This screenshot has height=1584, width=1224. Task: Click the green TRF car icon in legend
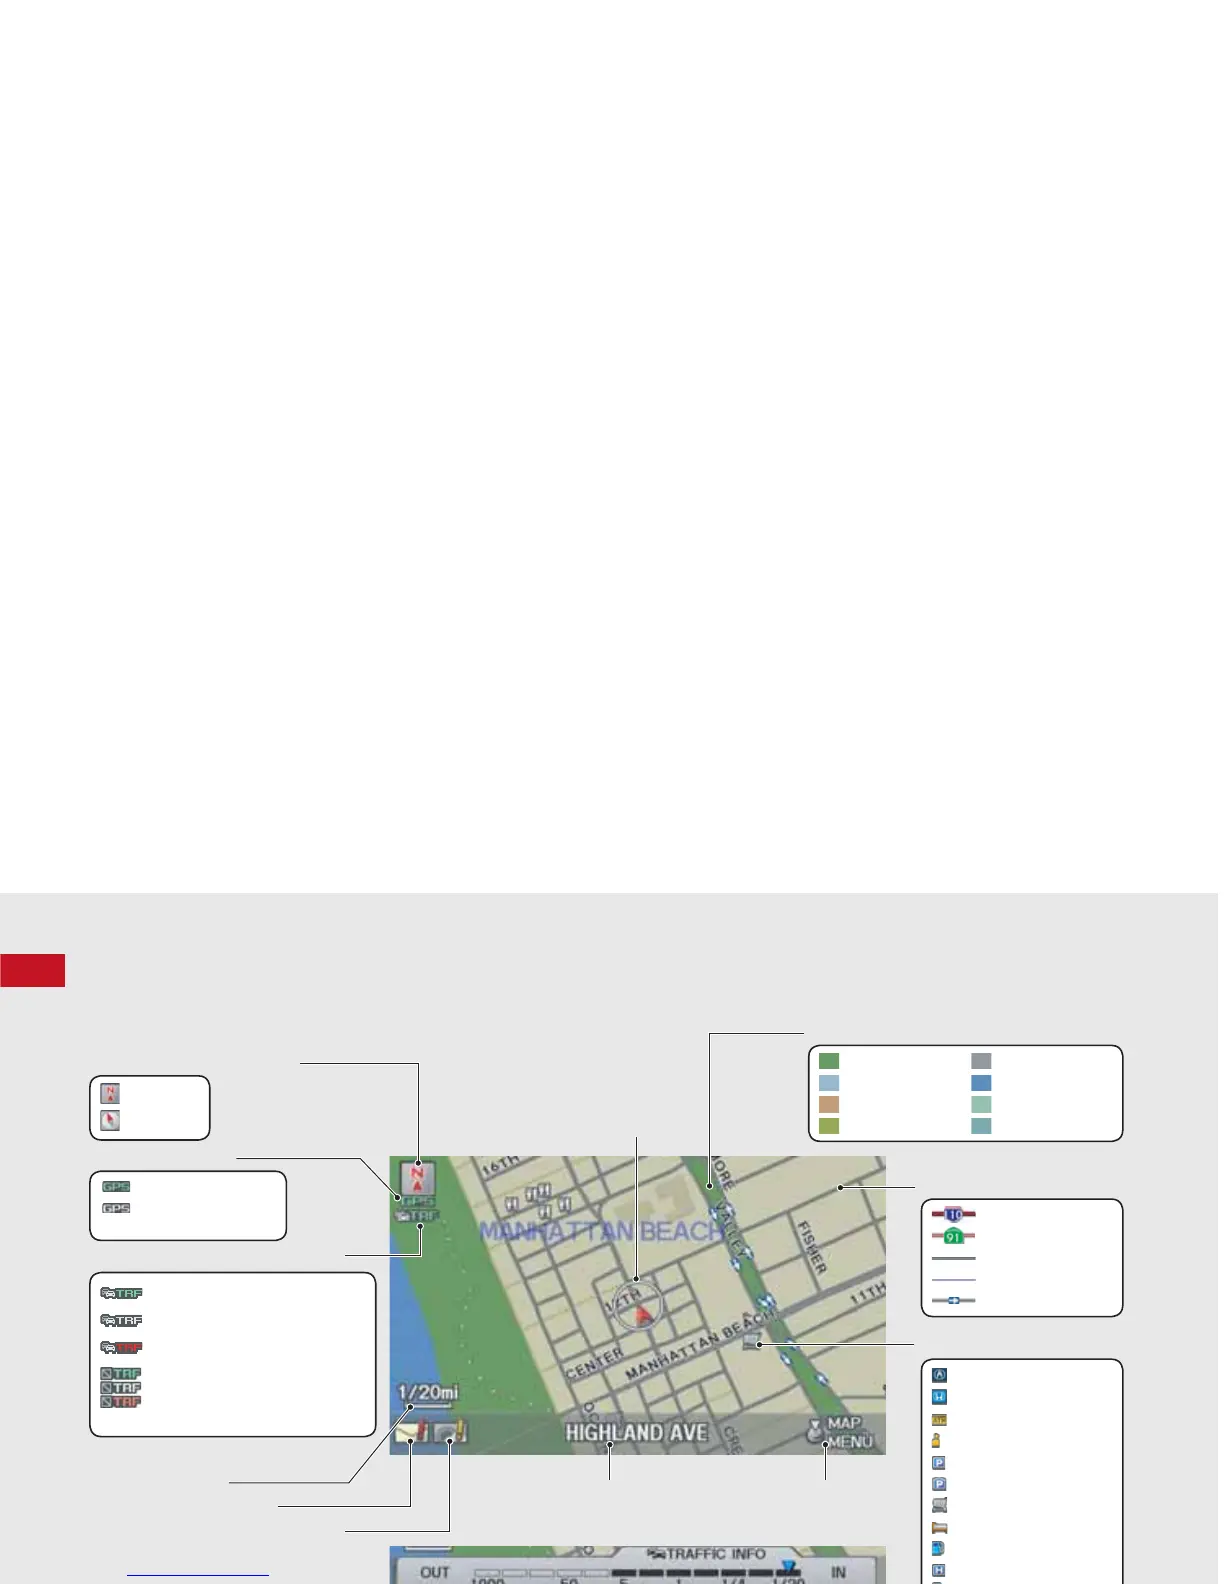pyautogui.click(x=121, y=1293)
